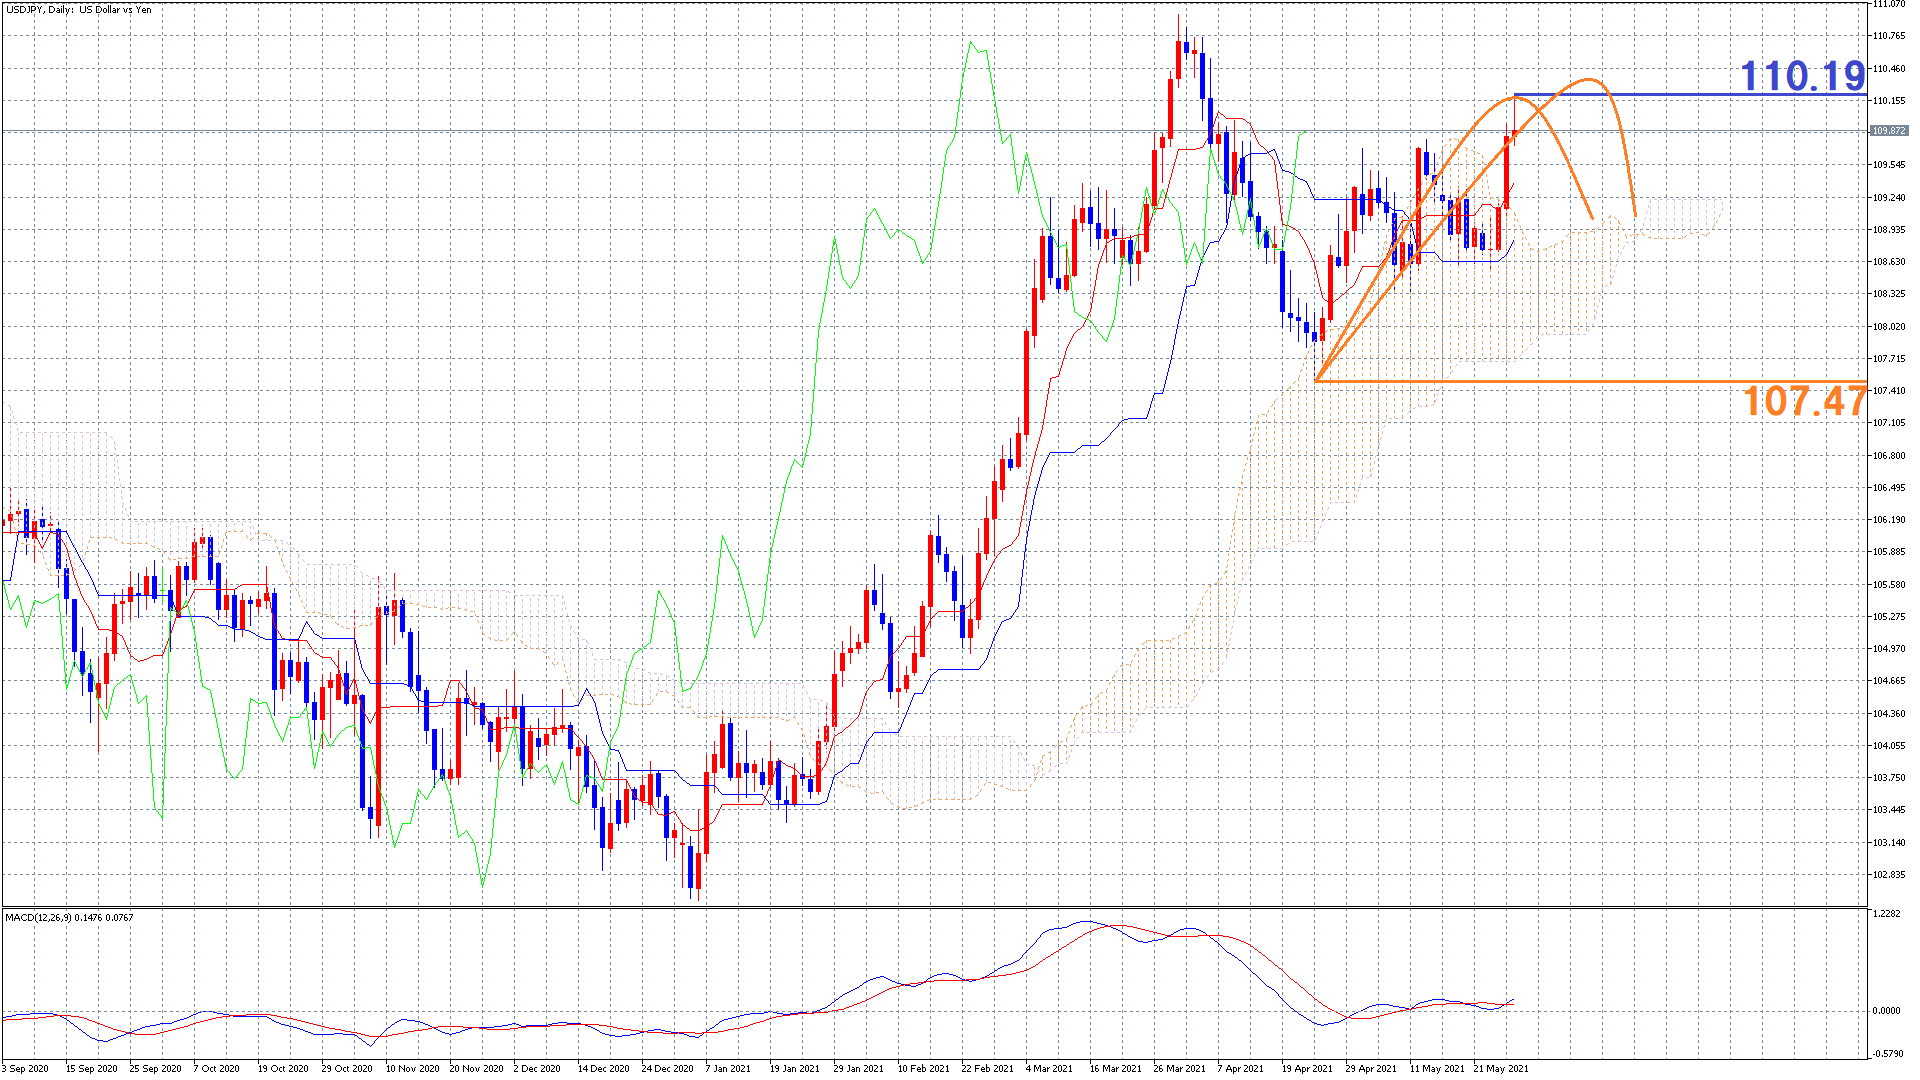Image resolution: width=1920 pixels, height=1080 pixels.
Task: Click the blue 110.19 price label
Action: (1803, 76)
